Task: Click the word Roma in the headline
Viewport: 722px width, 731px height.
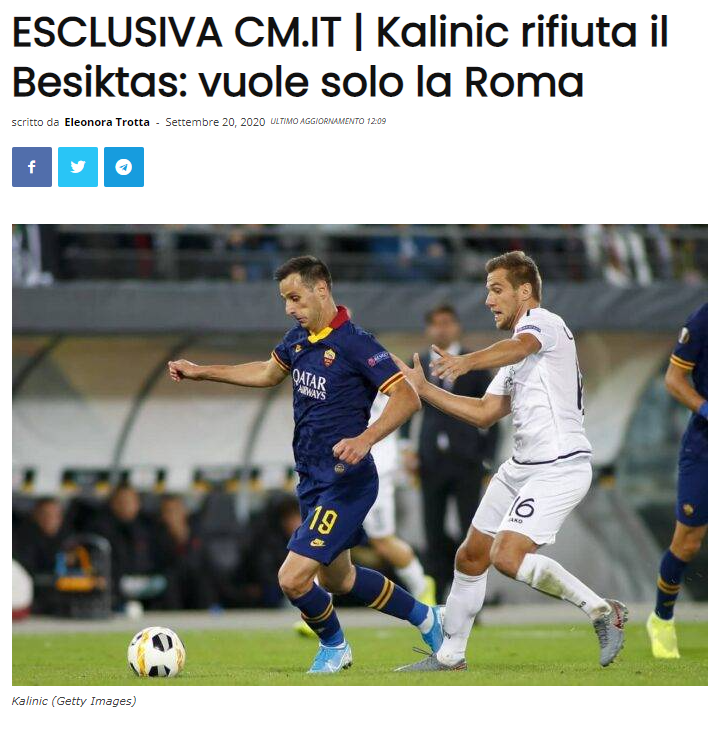Action: click(x=523, y=82)
